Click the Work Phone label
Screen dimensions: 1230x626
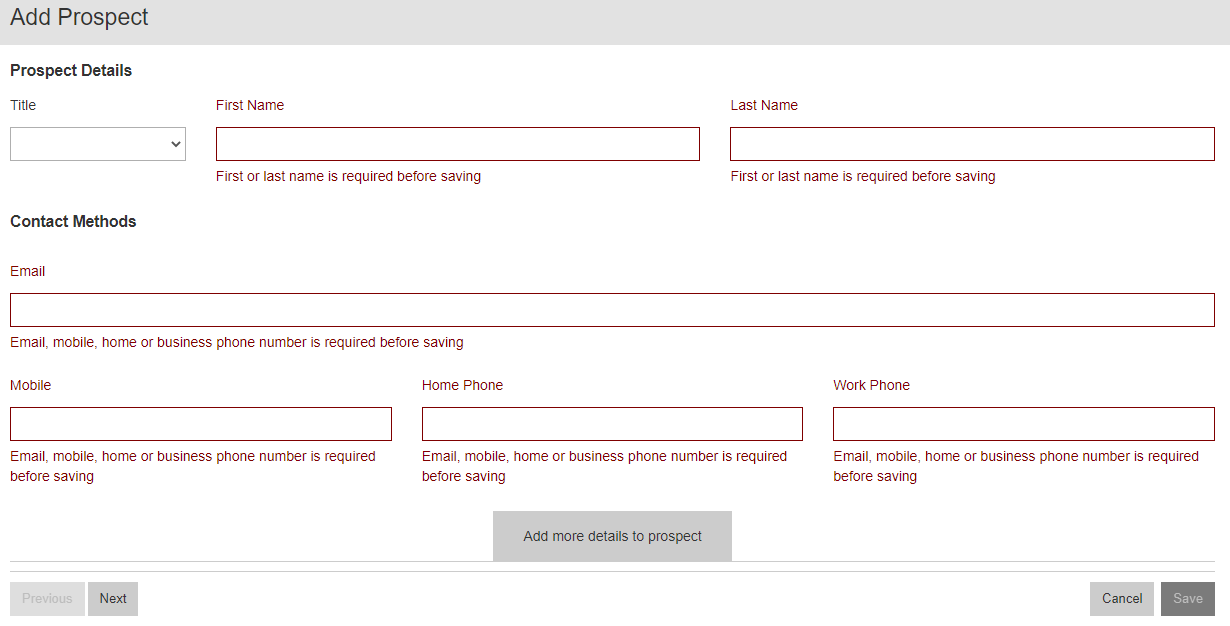click(871, 385)
